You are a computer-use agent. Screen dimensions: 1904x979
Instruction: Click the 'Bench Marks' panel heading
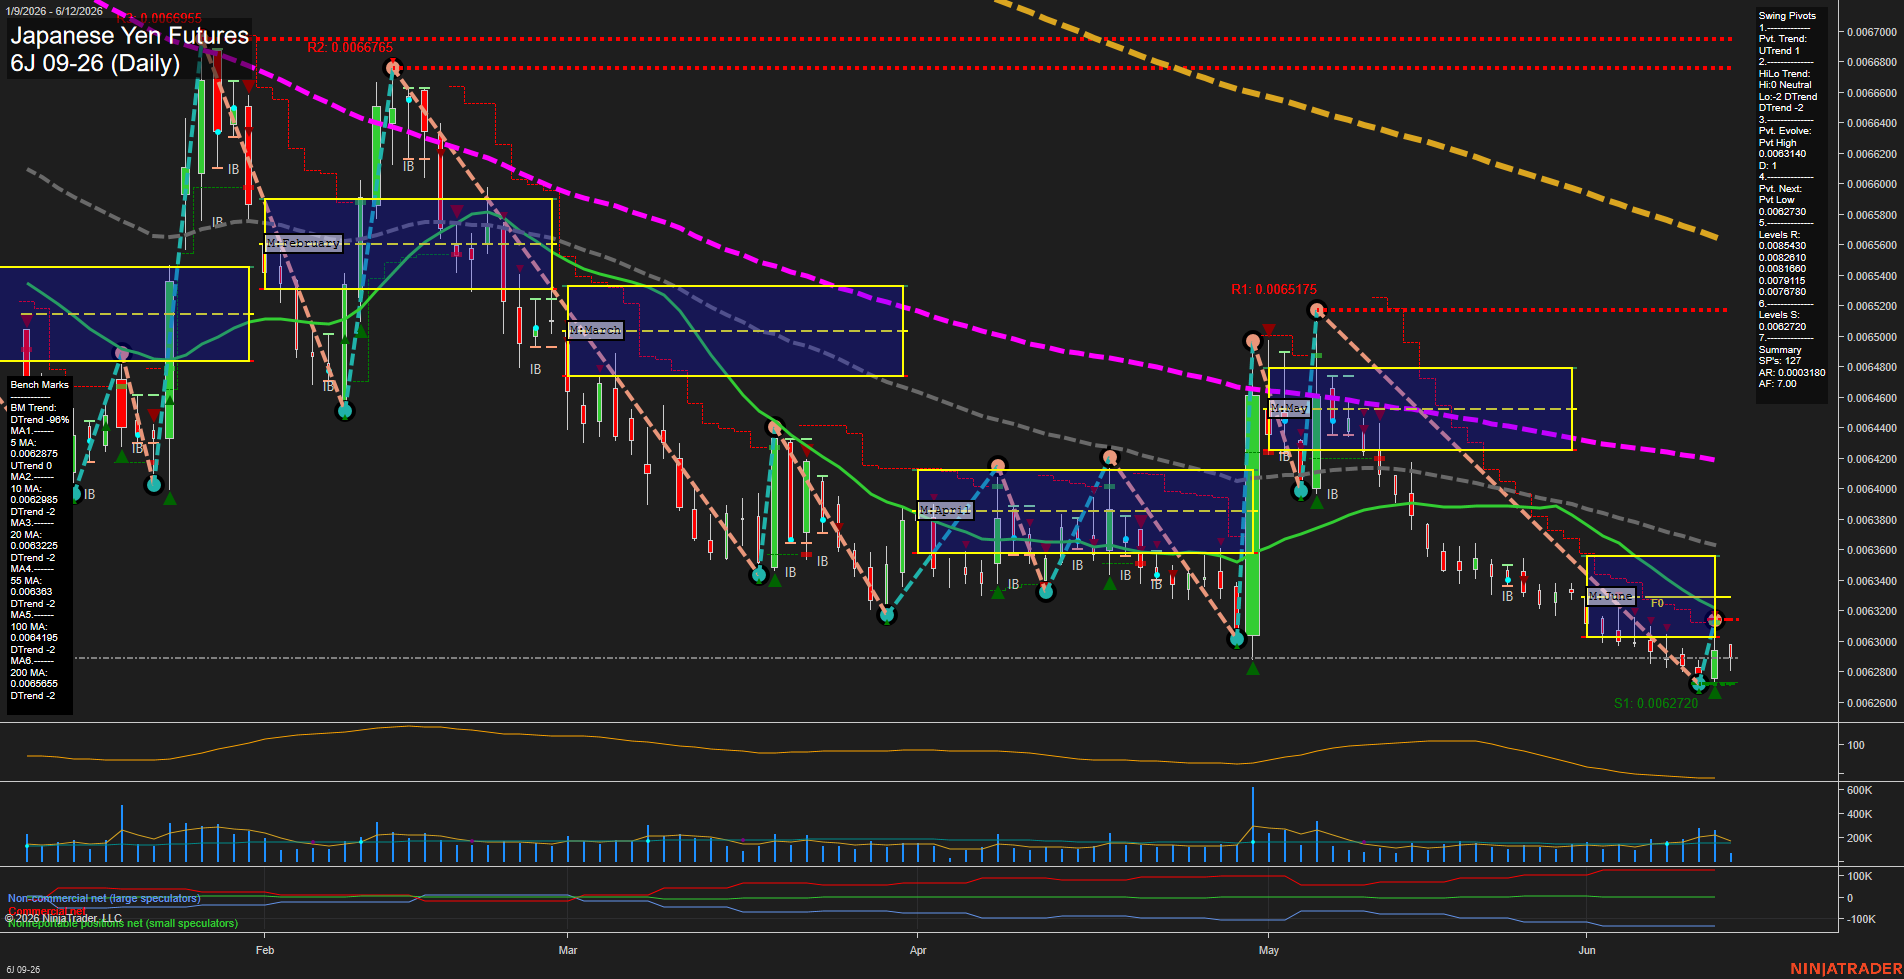point(40,385)
